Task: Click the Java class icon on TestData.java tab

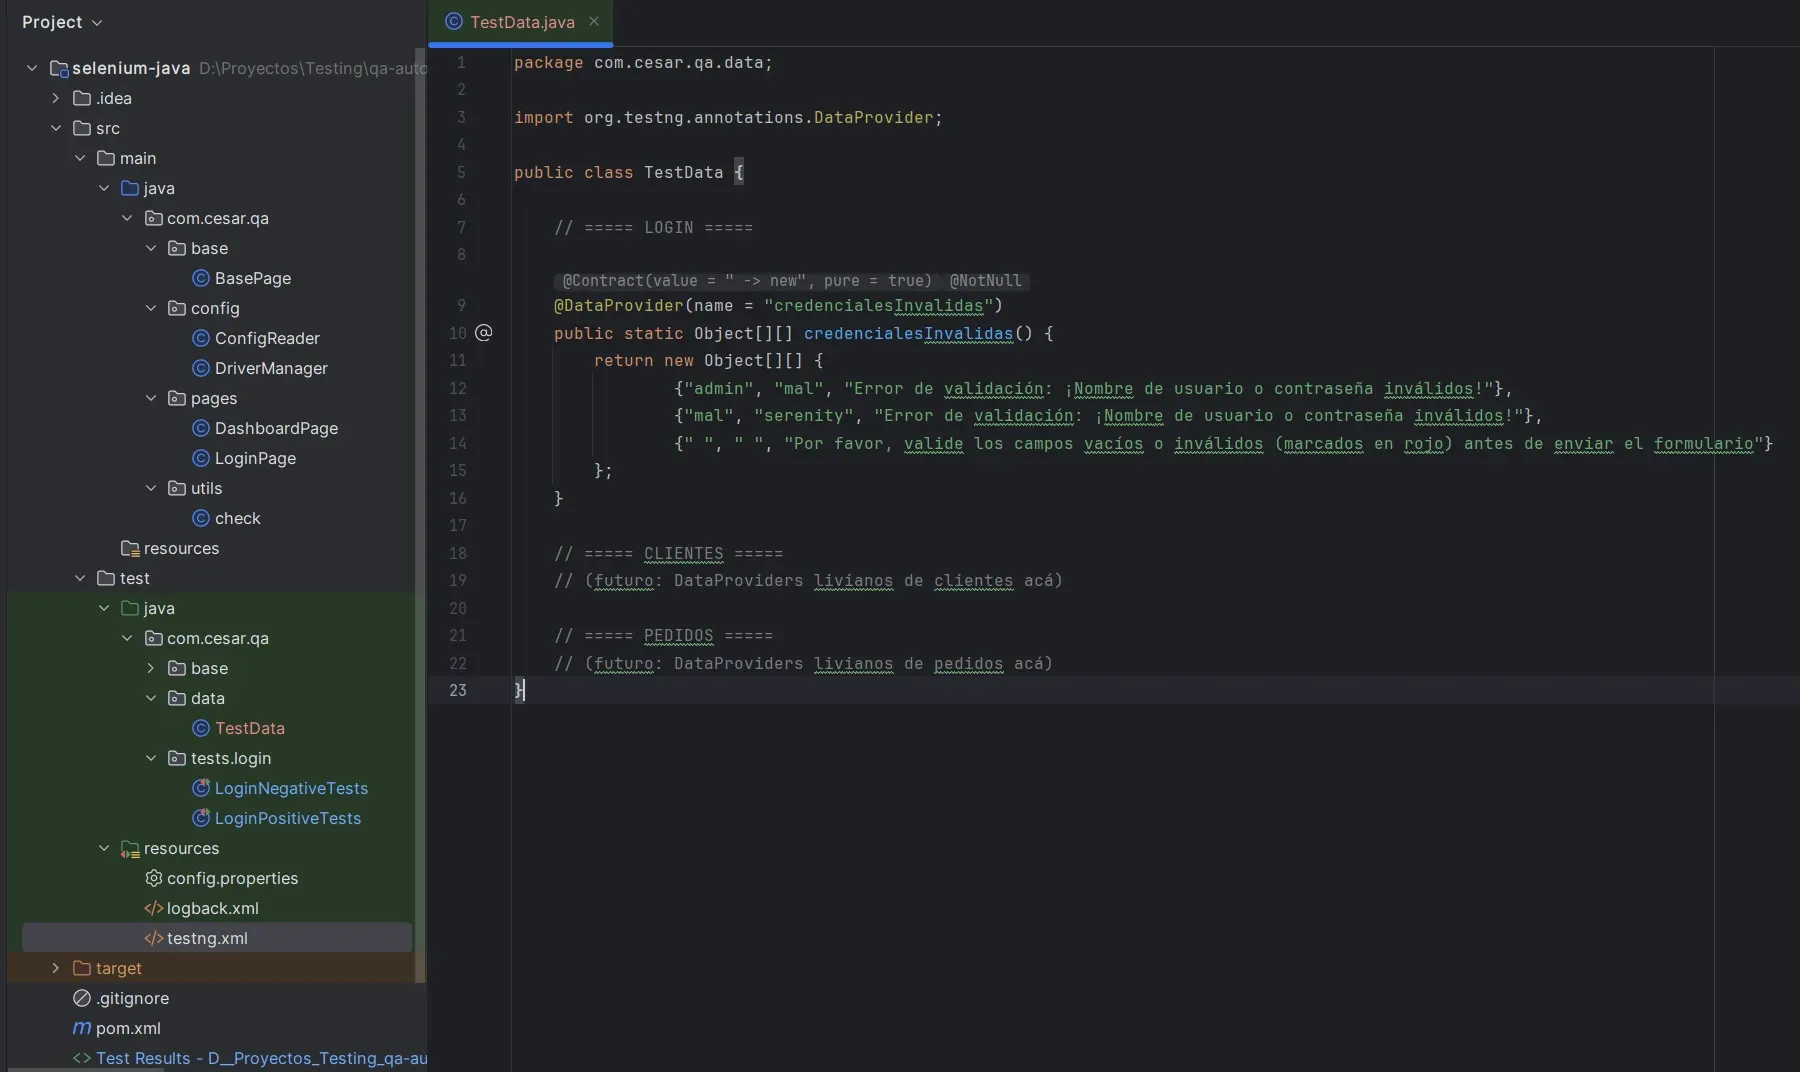Action: [x=454, y=21]
